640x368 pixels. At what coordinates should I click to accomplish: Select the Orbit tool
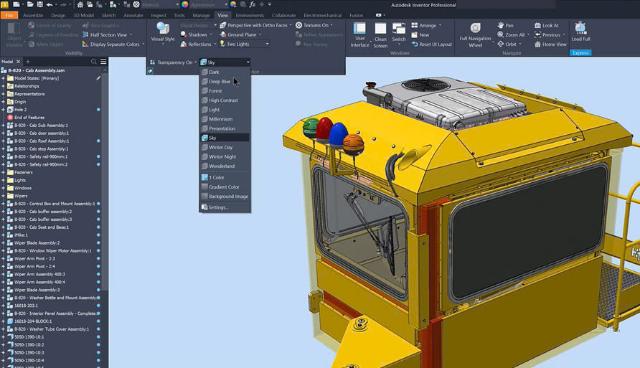507,44
